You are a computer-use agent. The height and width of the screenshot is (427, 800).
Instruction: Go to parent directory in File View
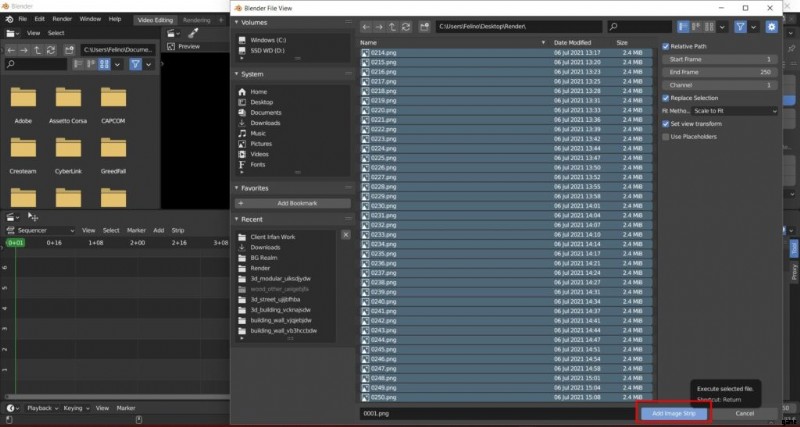click(392, 26)
